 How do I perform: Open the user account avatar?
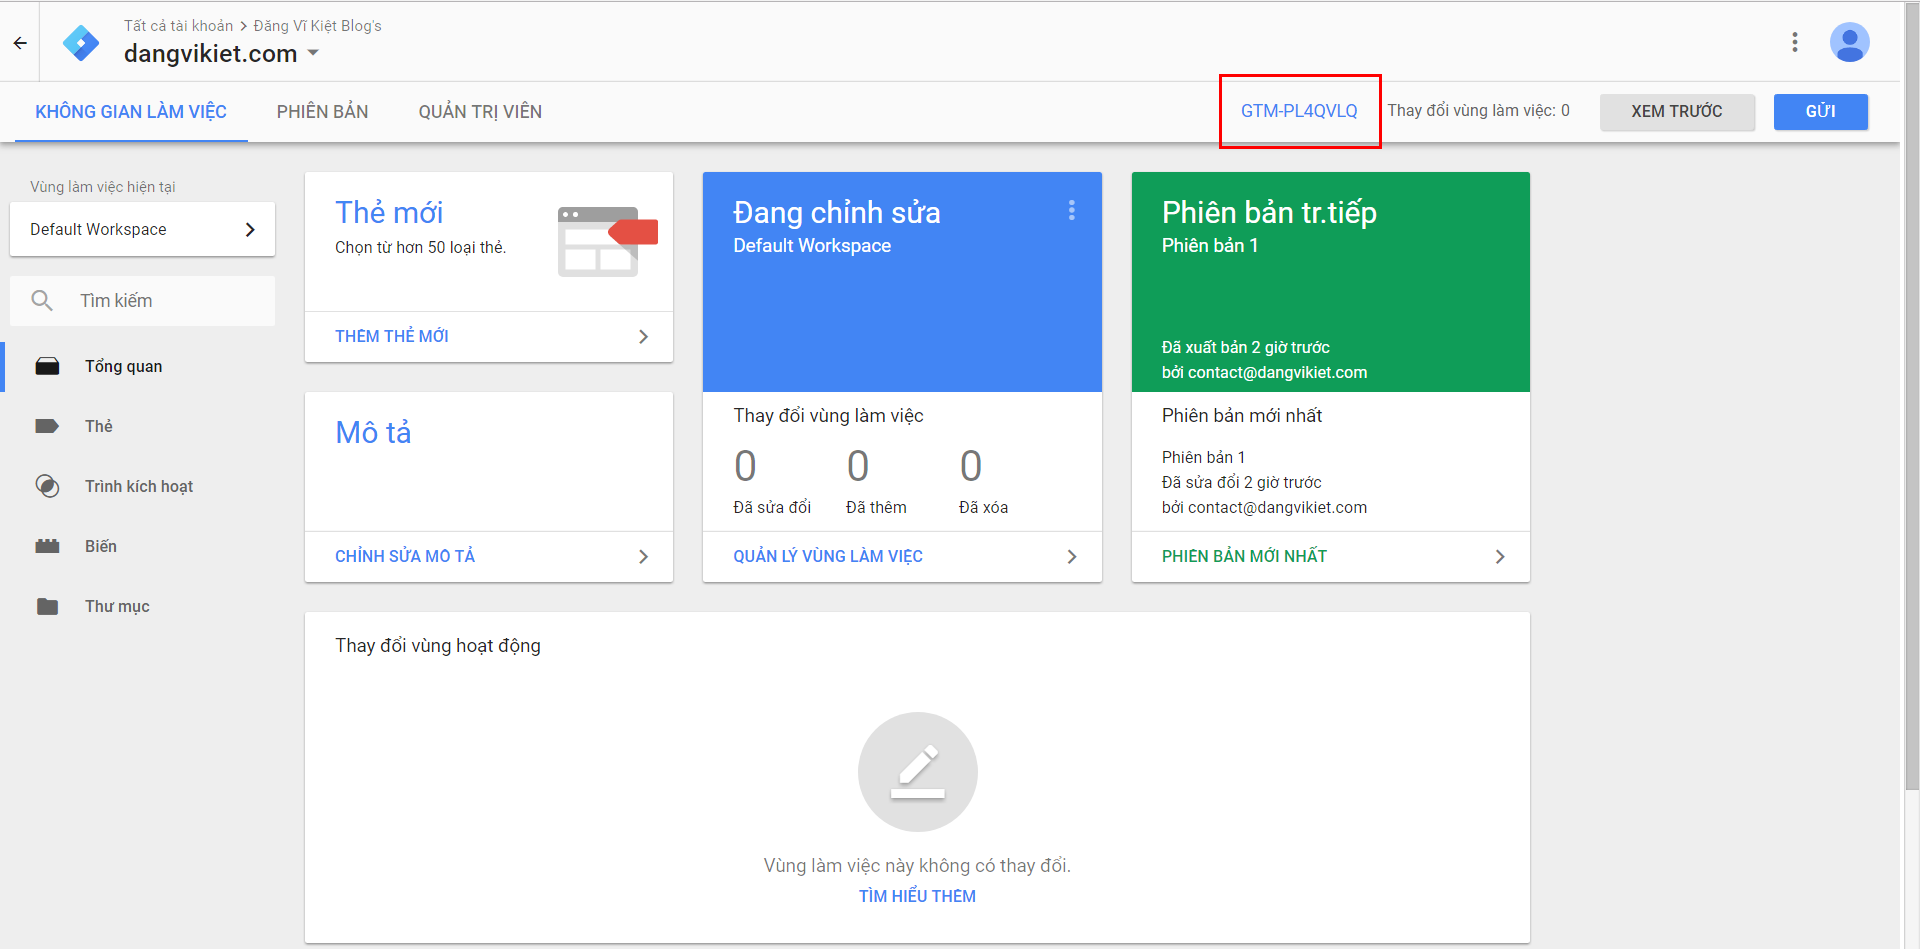tap(1849, 42)
